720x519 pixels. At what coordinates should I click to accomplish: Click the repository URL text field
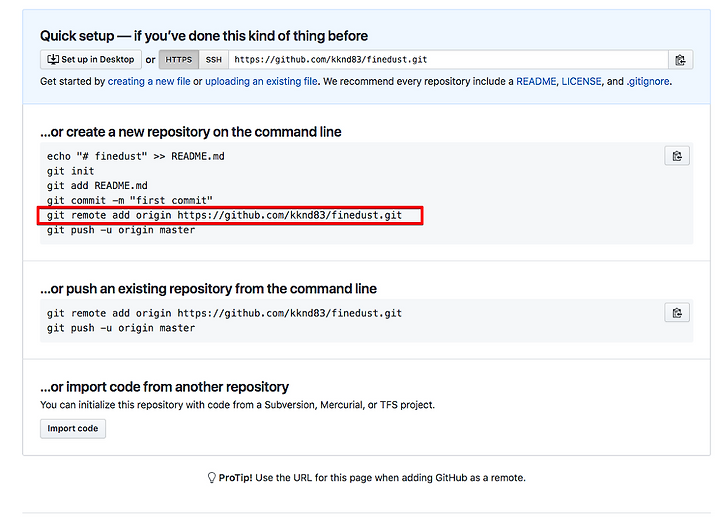pos(448,60)
